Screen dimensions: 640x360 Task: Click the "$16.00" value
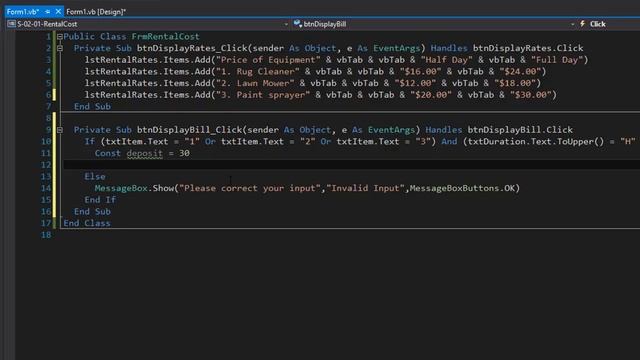420,71
